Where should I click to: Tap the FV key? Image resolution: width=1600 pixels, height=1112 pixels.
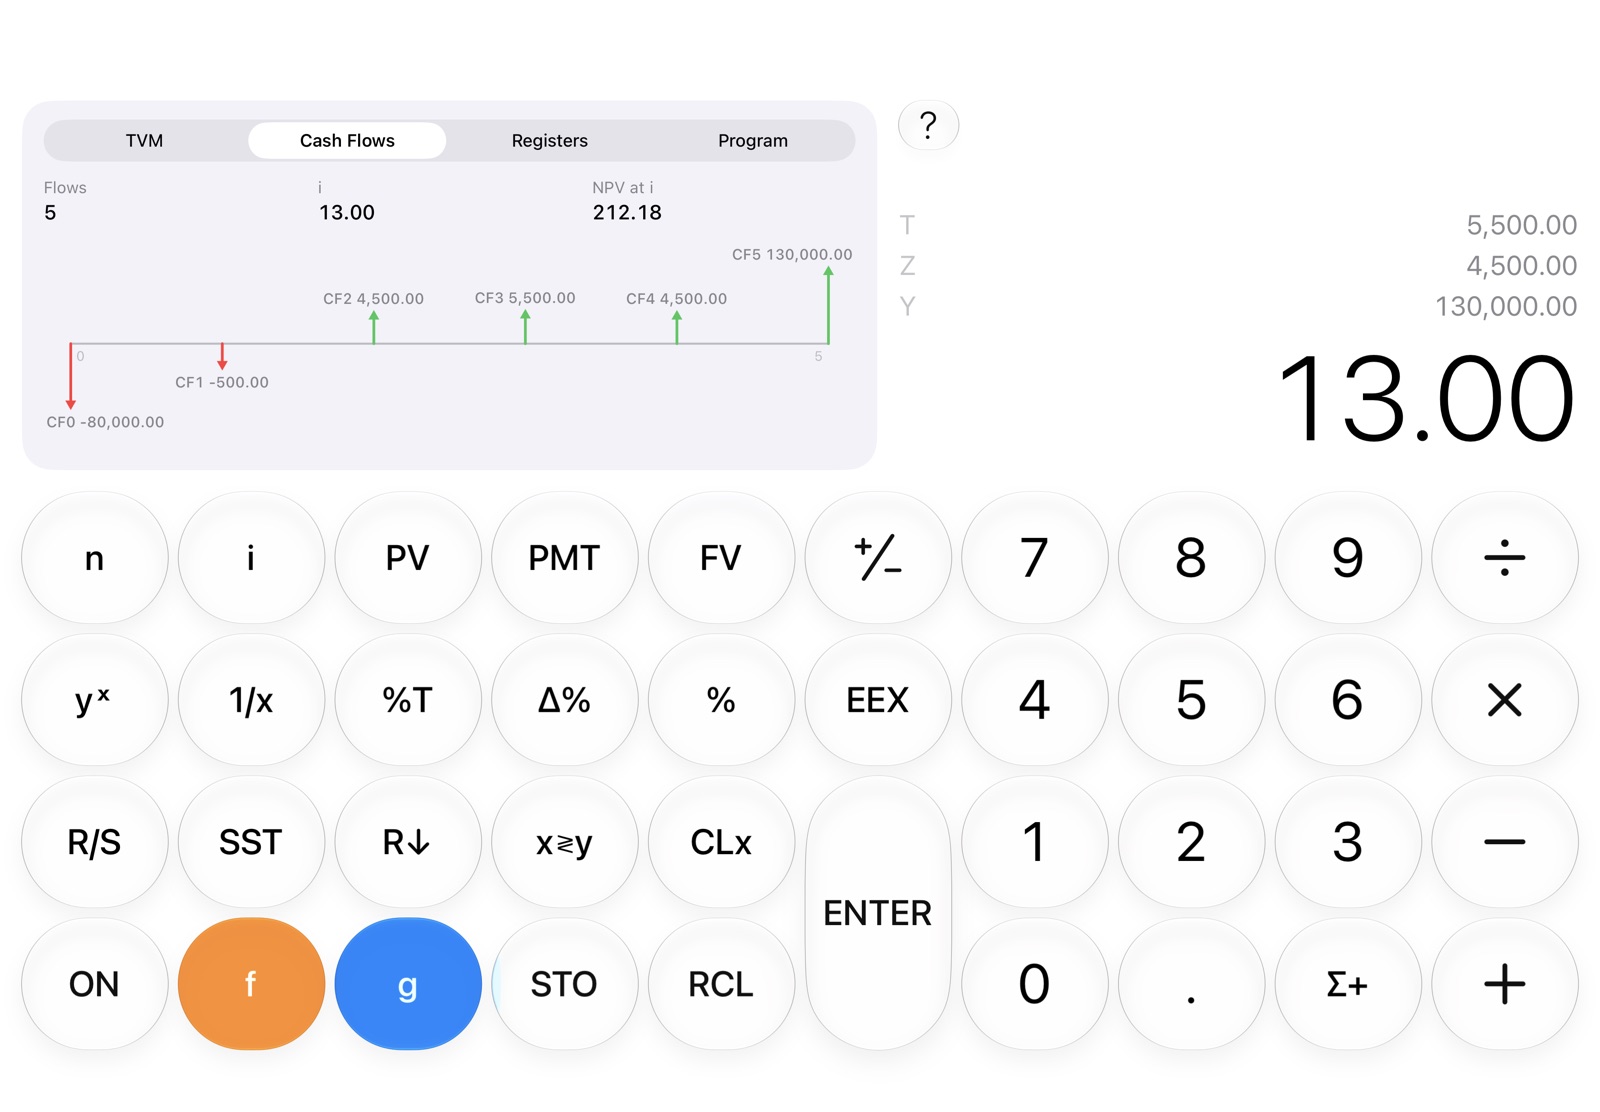pos(721,558)
